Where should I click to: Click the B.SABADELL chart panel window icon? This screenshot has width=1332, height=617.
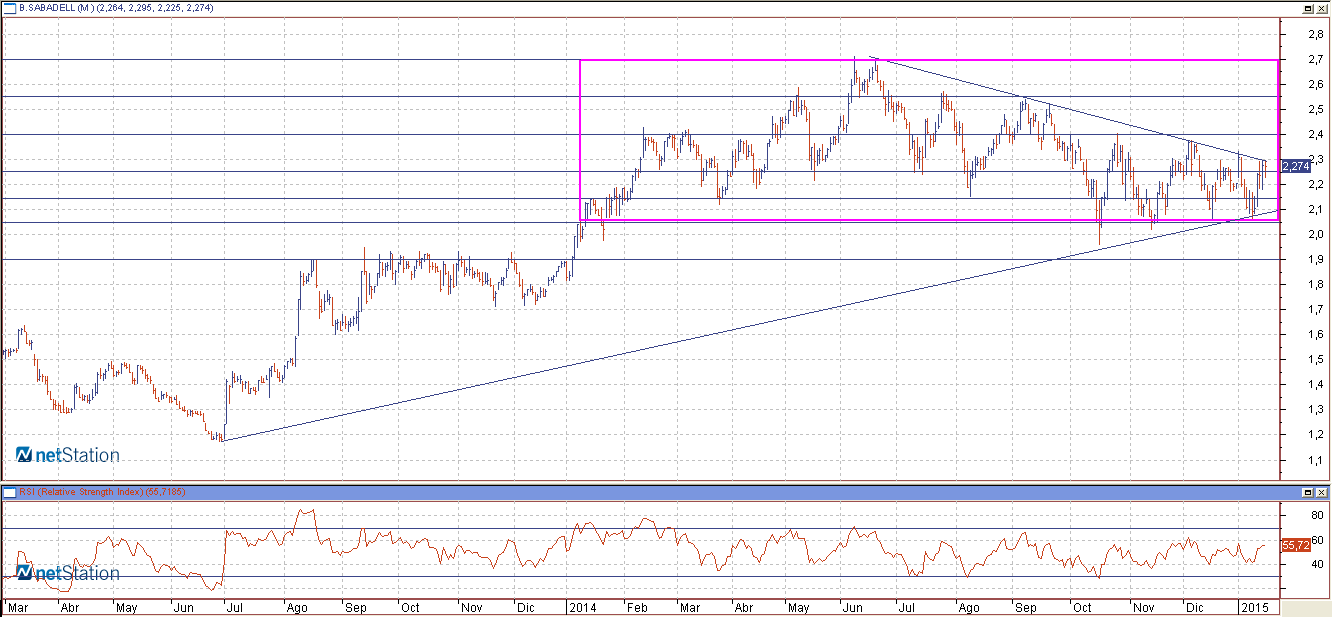tap(9, 8)
